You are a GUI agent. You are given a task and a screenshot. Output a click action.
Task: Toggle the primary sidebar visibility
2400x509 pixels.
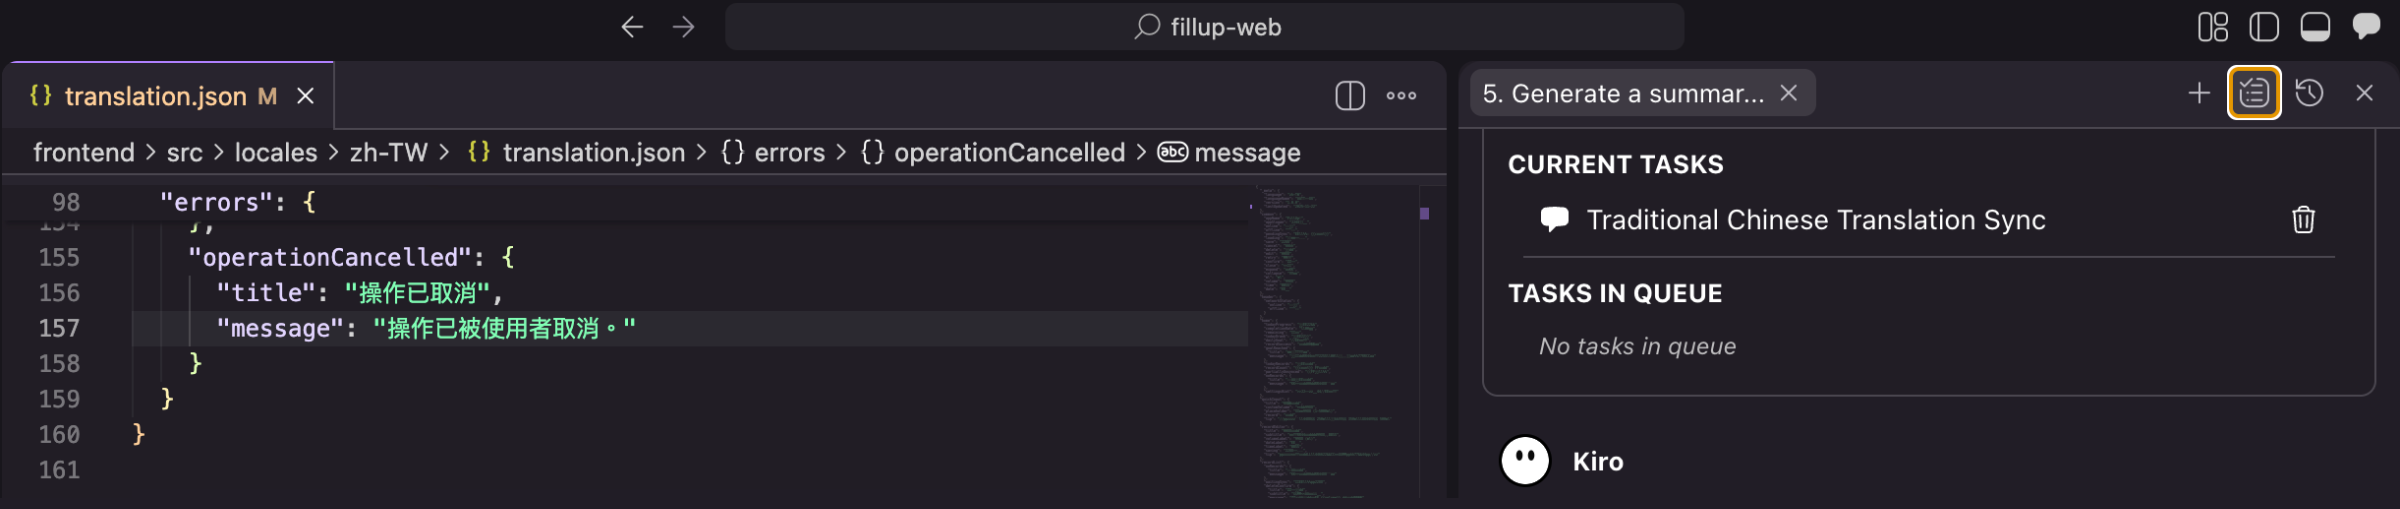point(2264,27)
